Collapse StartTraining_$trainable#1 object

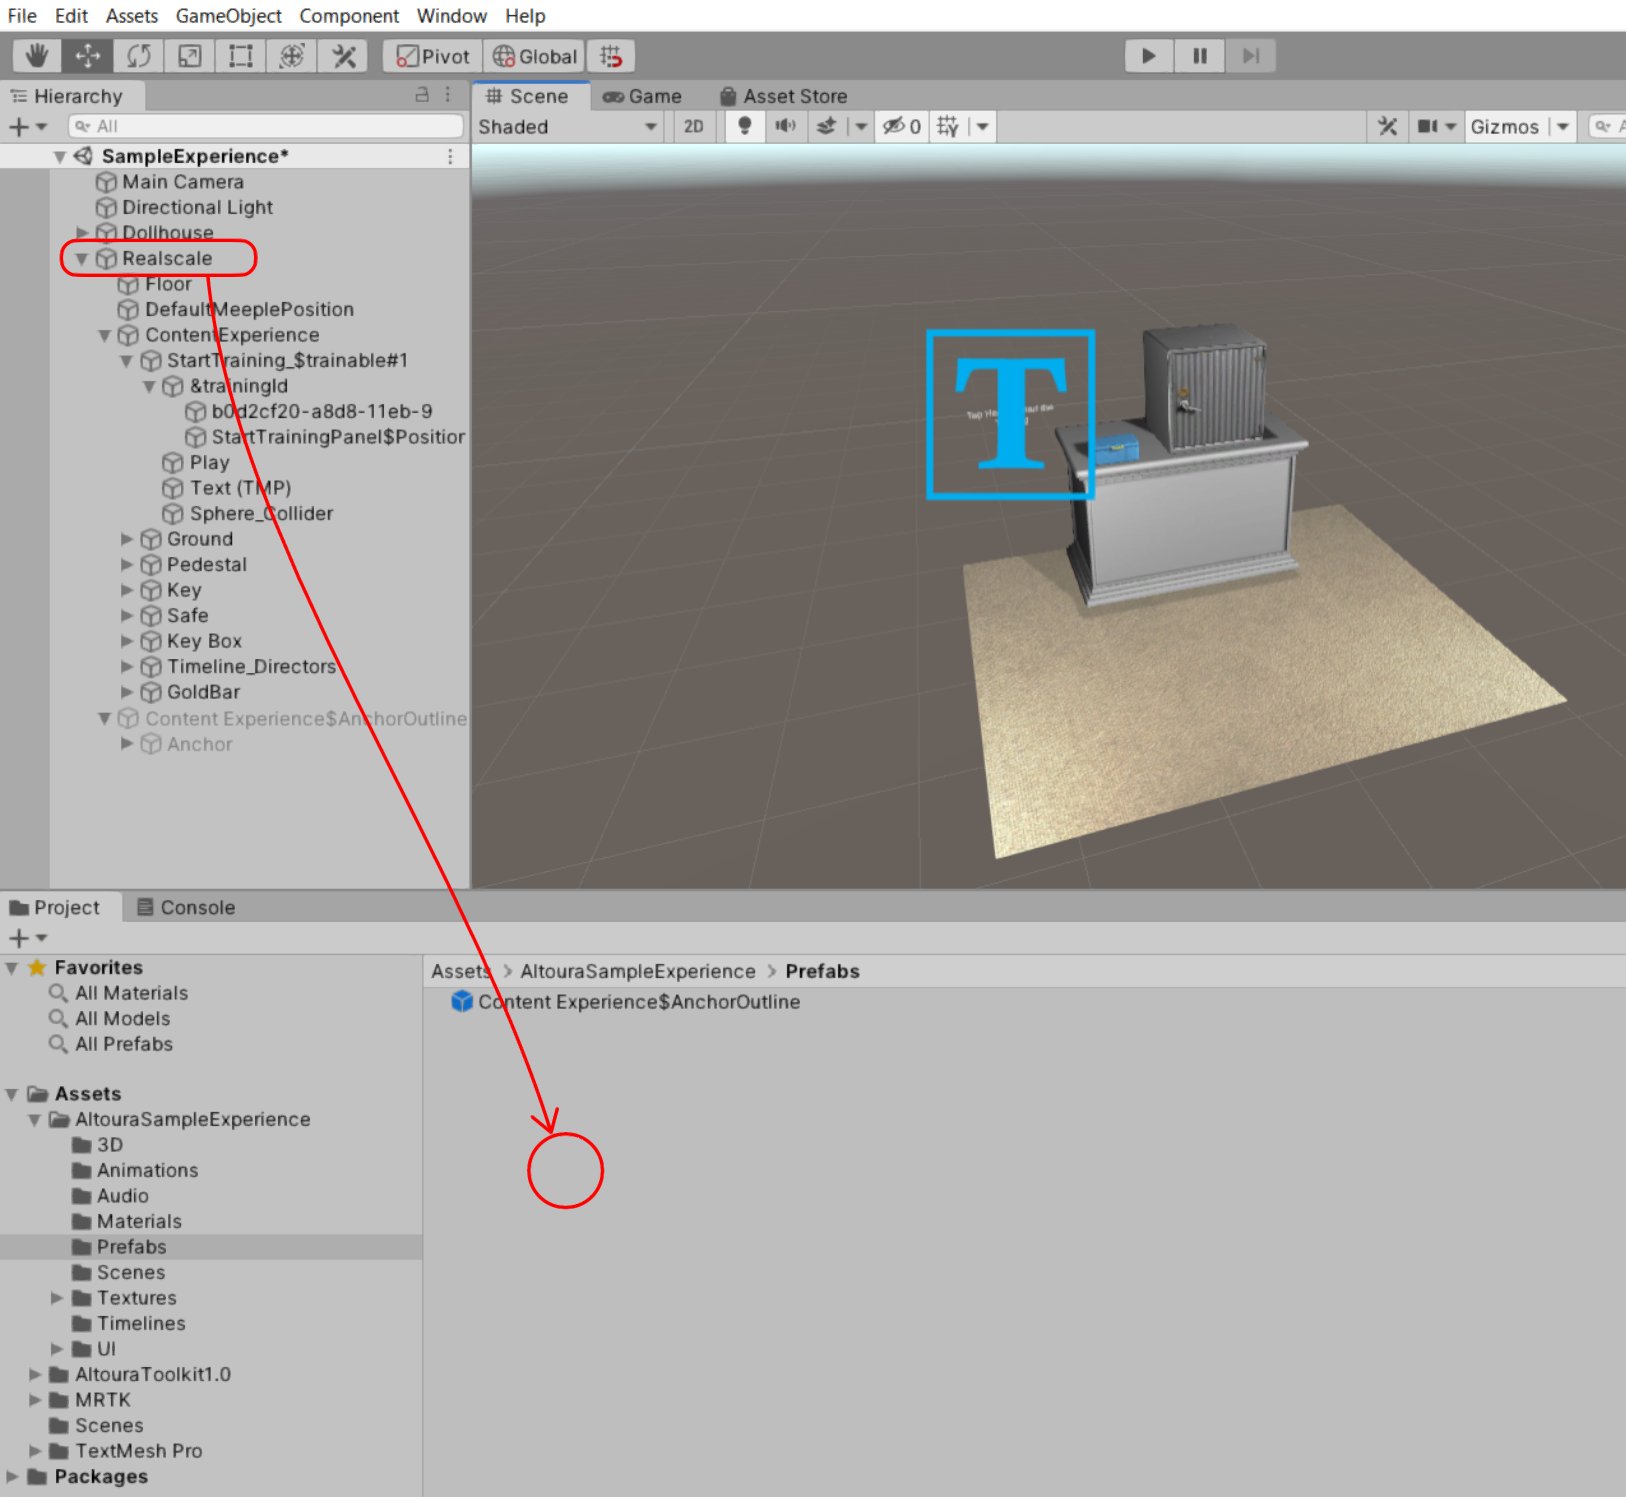click(126, 361)
